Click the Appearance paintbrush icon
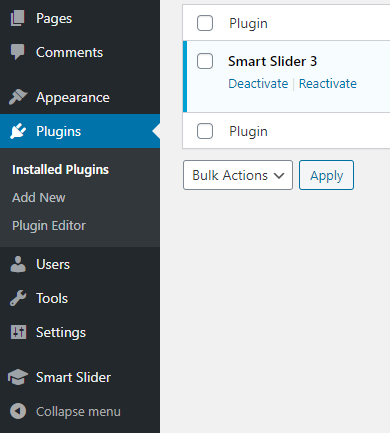This screenshot has width=390, height=433. [18, 97]
